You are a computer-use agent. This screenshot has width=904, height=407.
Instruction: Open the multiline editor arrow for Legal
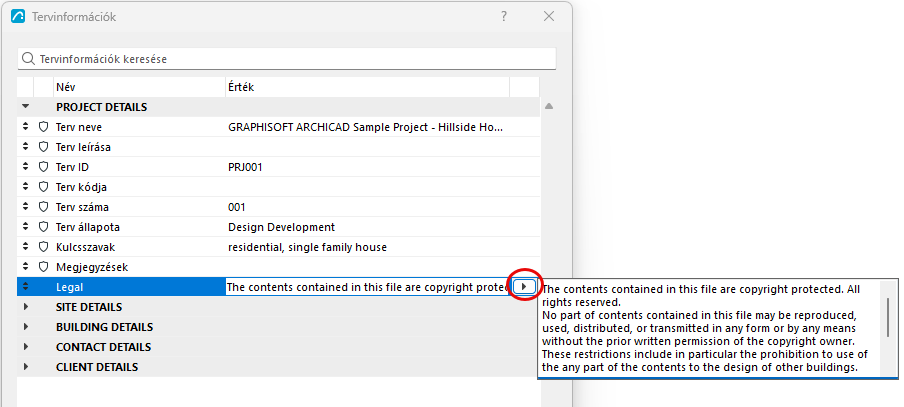coord(524,287)
